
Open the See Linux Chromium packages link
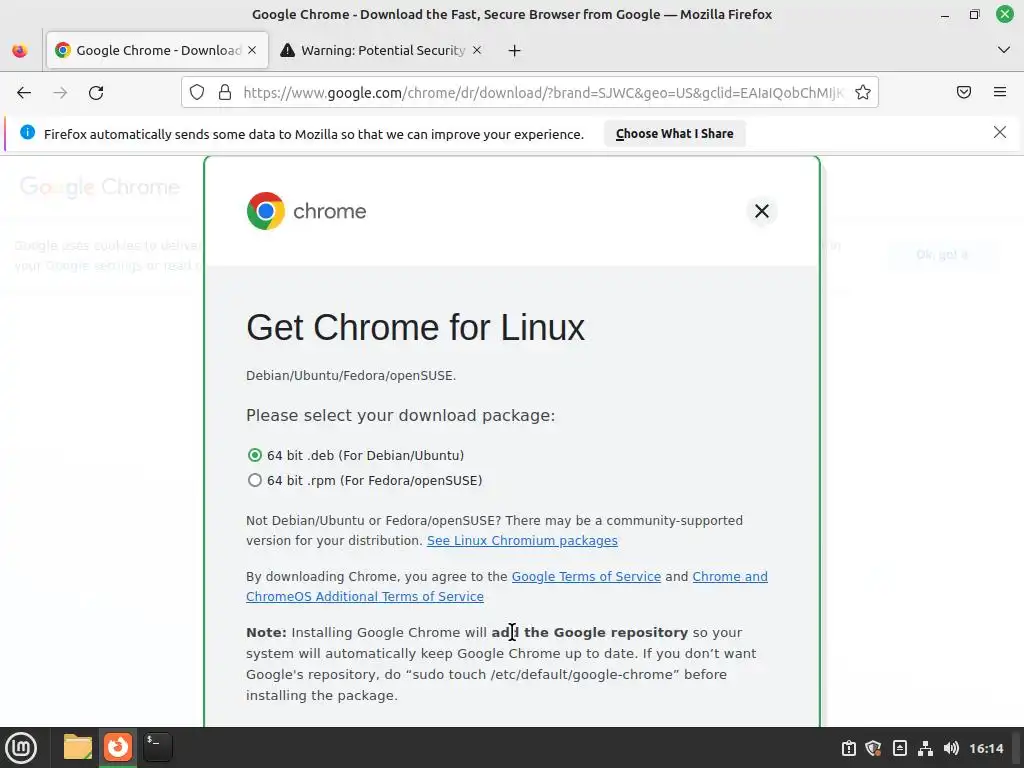tap(522, 541)
